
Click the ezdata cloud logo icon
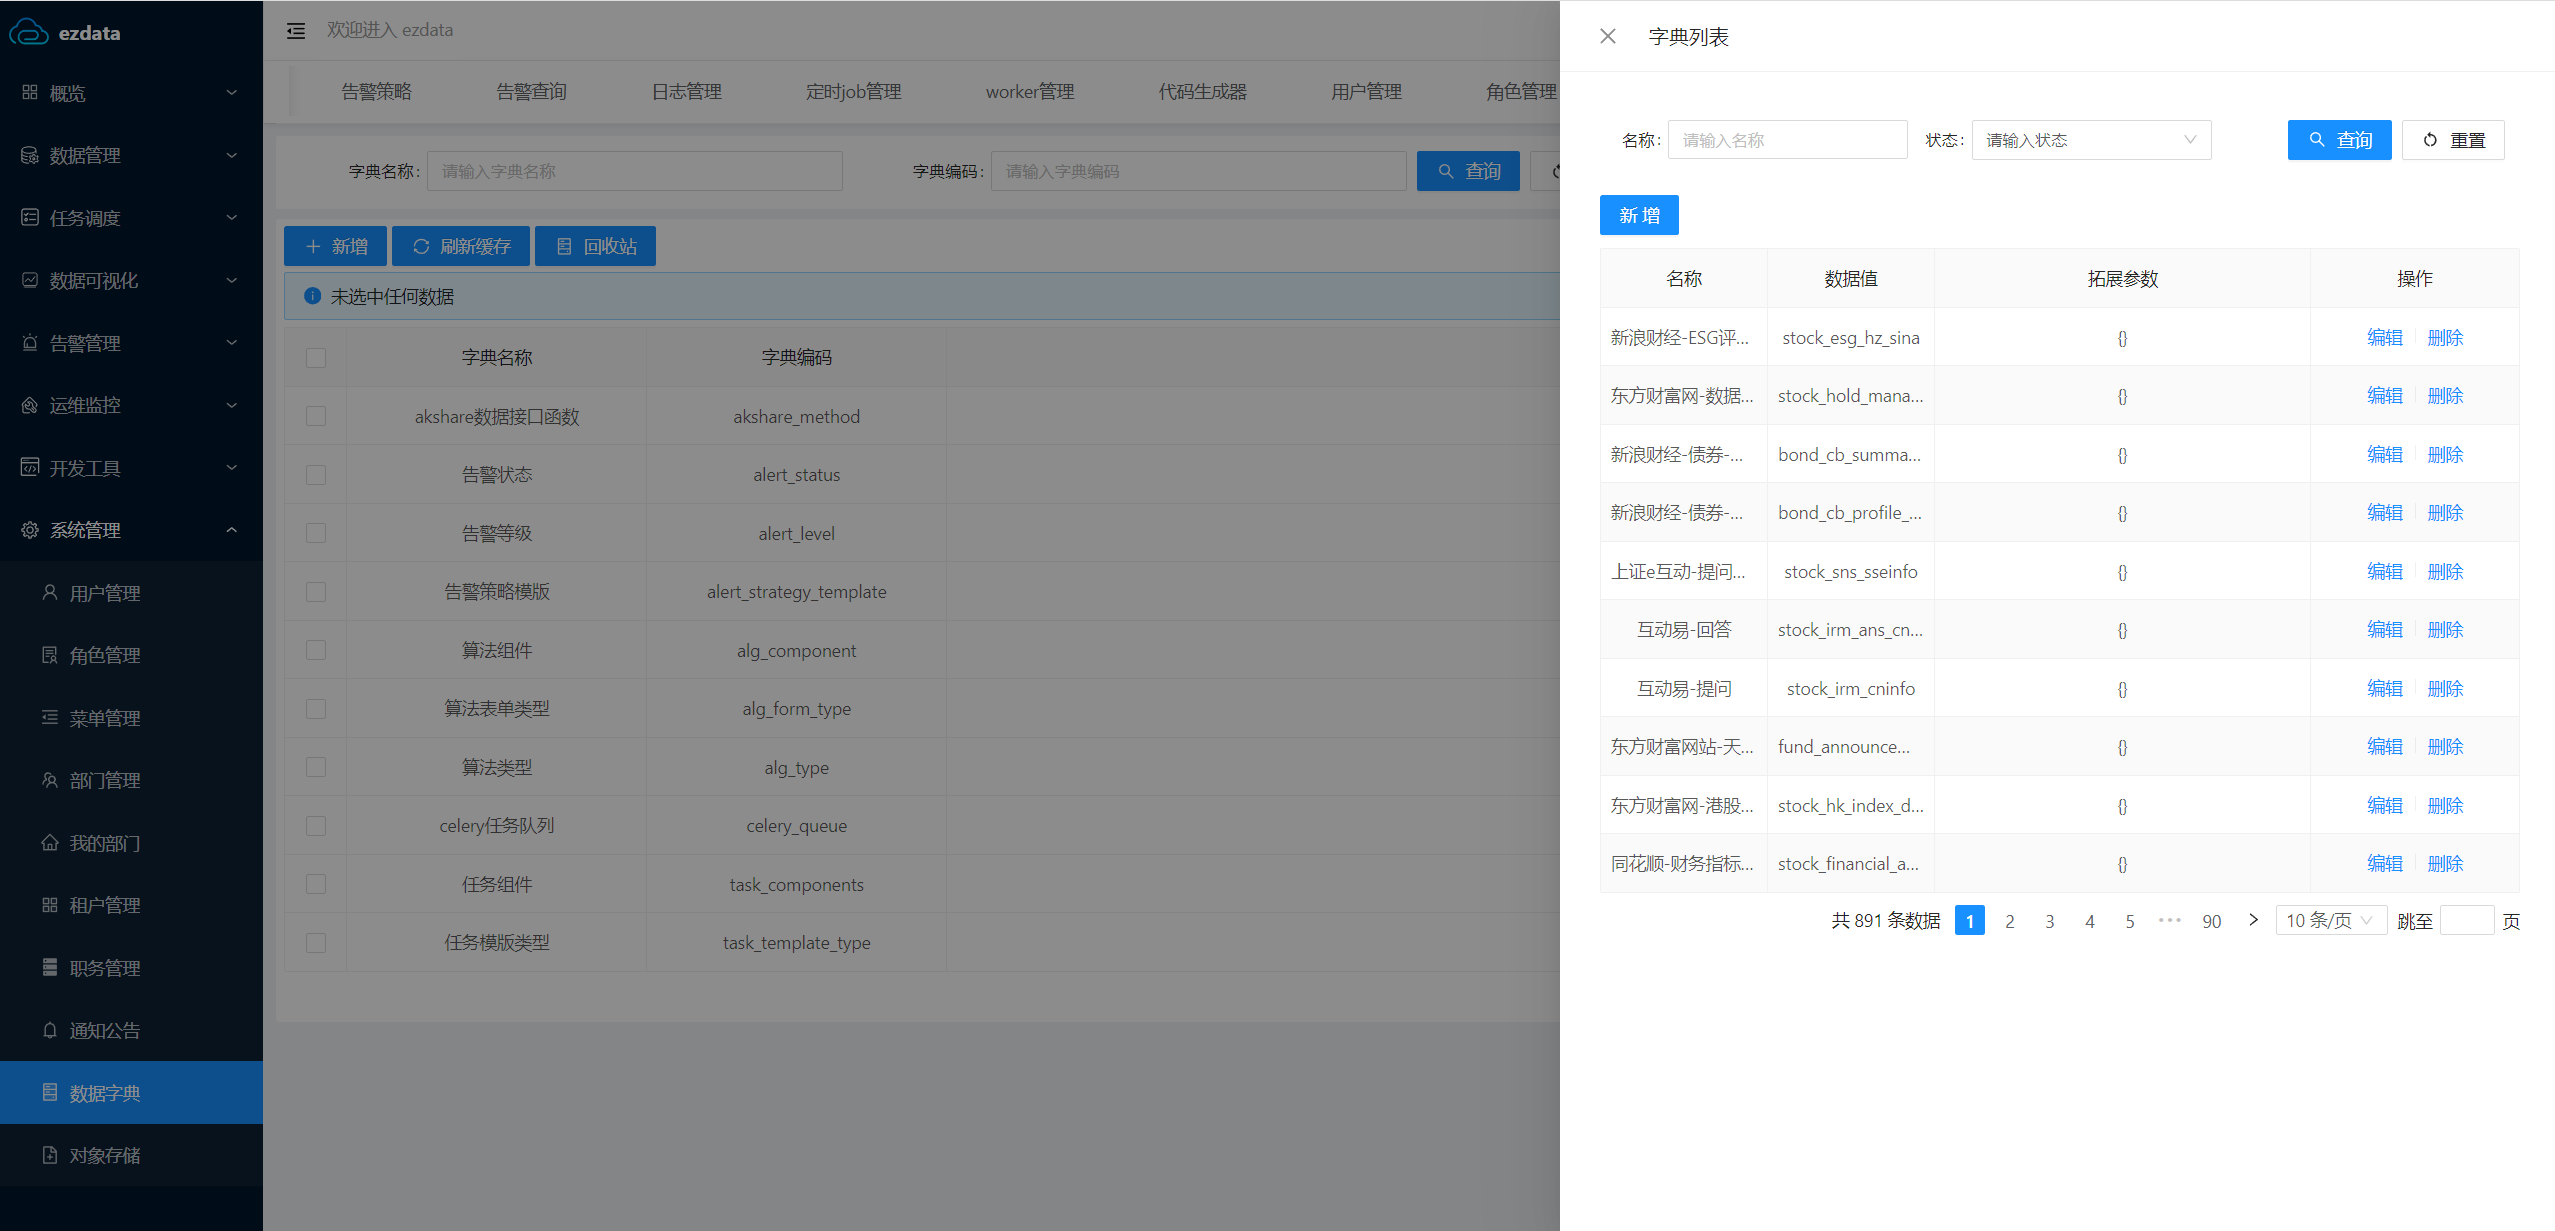[28, 32]
